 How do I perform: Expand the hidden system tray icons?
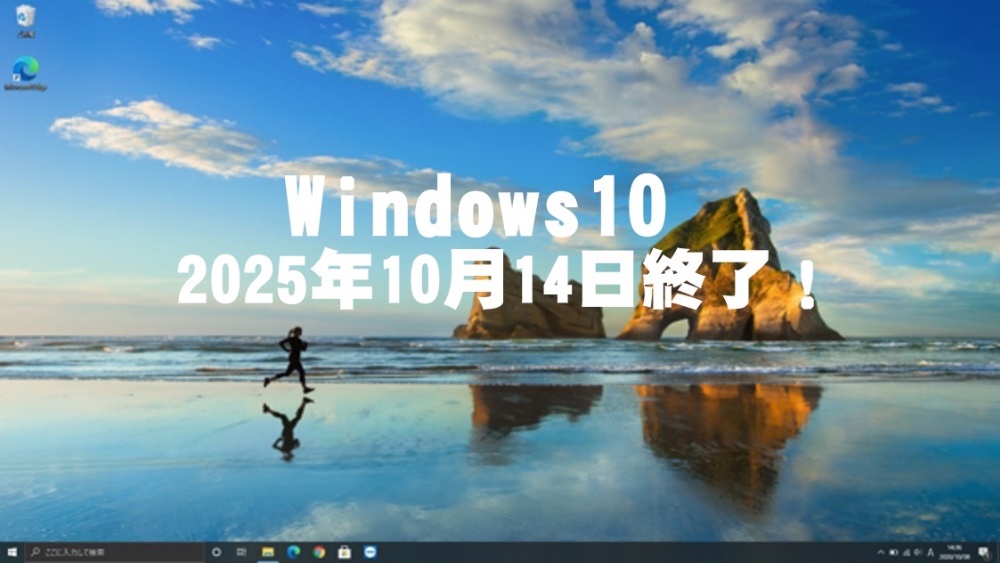[x=881, y=552]
